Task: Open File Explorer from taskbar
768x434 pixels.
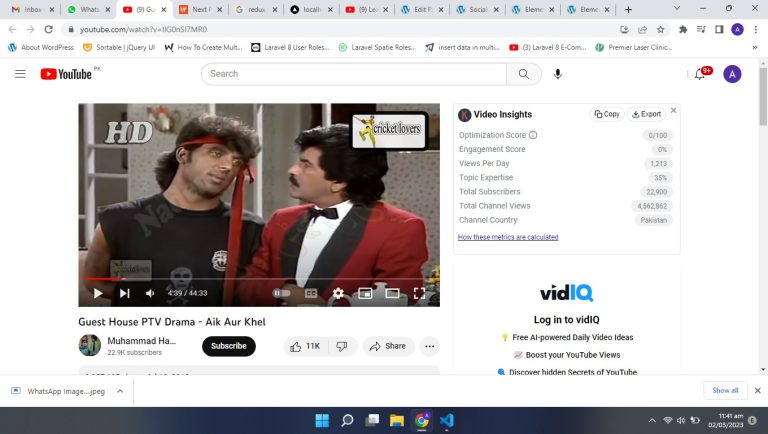Action: [397, 421]
